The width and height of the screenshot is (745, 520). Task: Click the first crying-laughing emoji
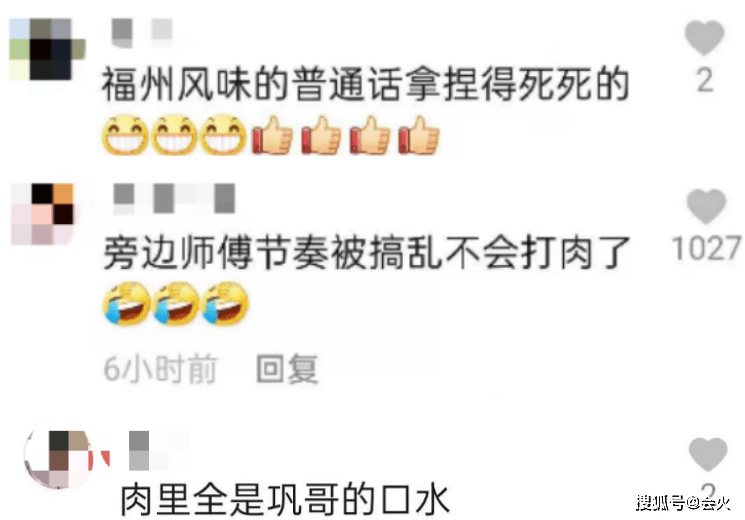[126, 304]
